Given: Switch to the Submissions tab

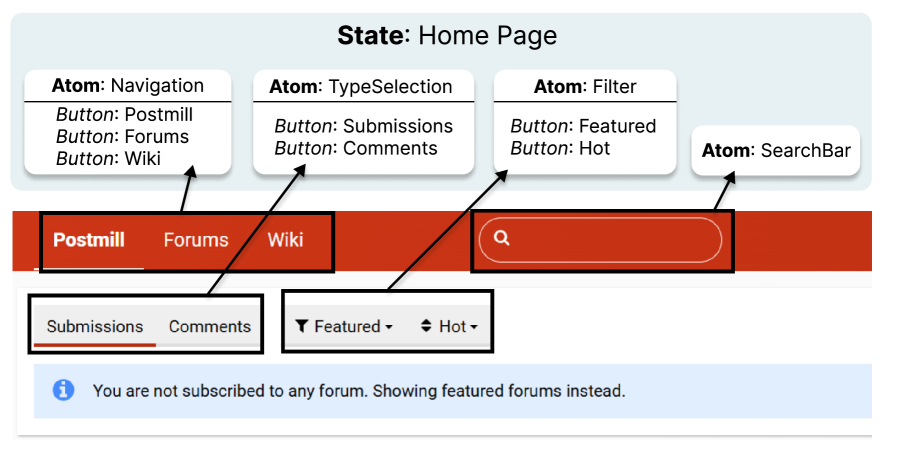Looking at the screenshot, I should pos(95,326).
